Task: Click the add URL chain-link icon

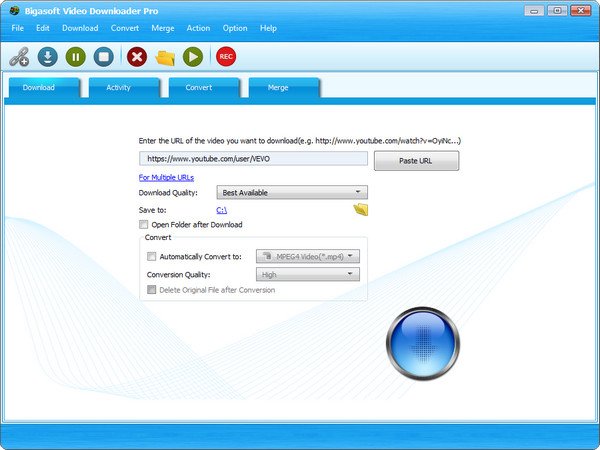Action: (x=19, y=57)
